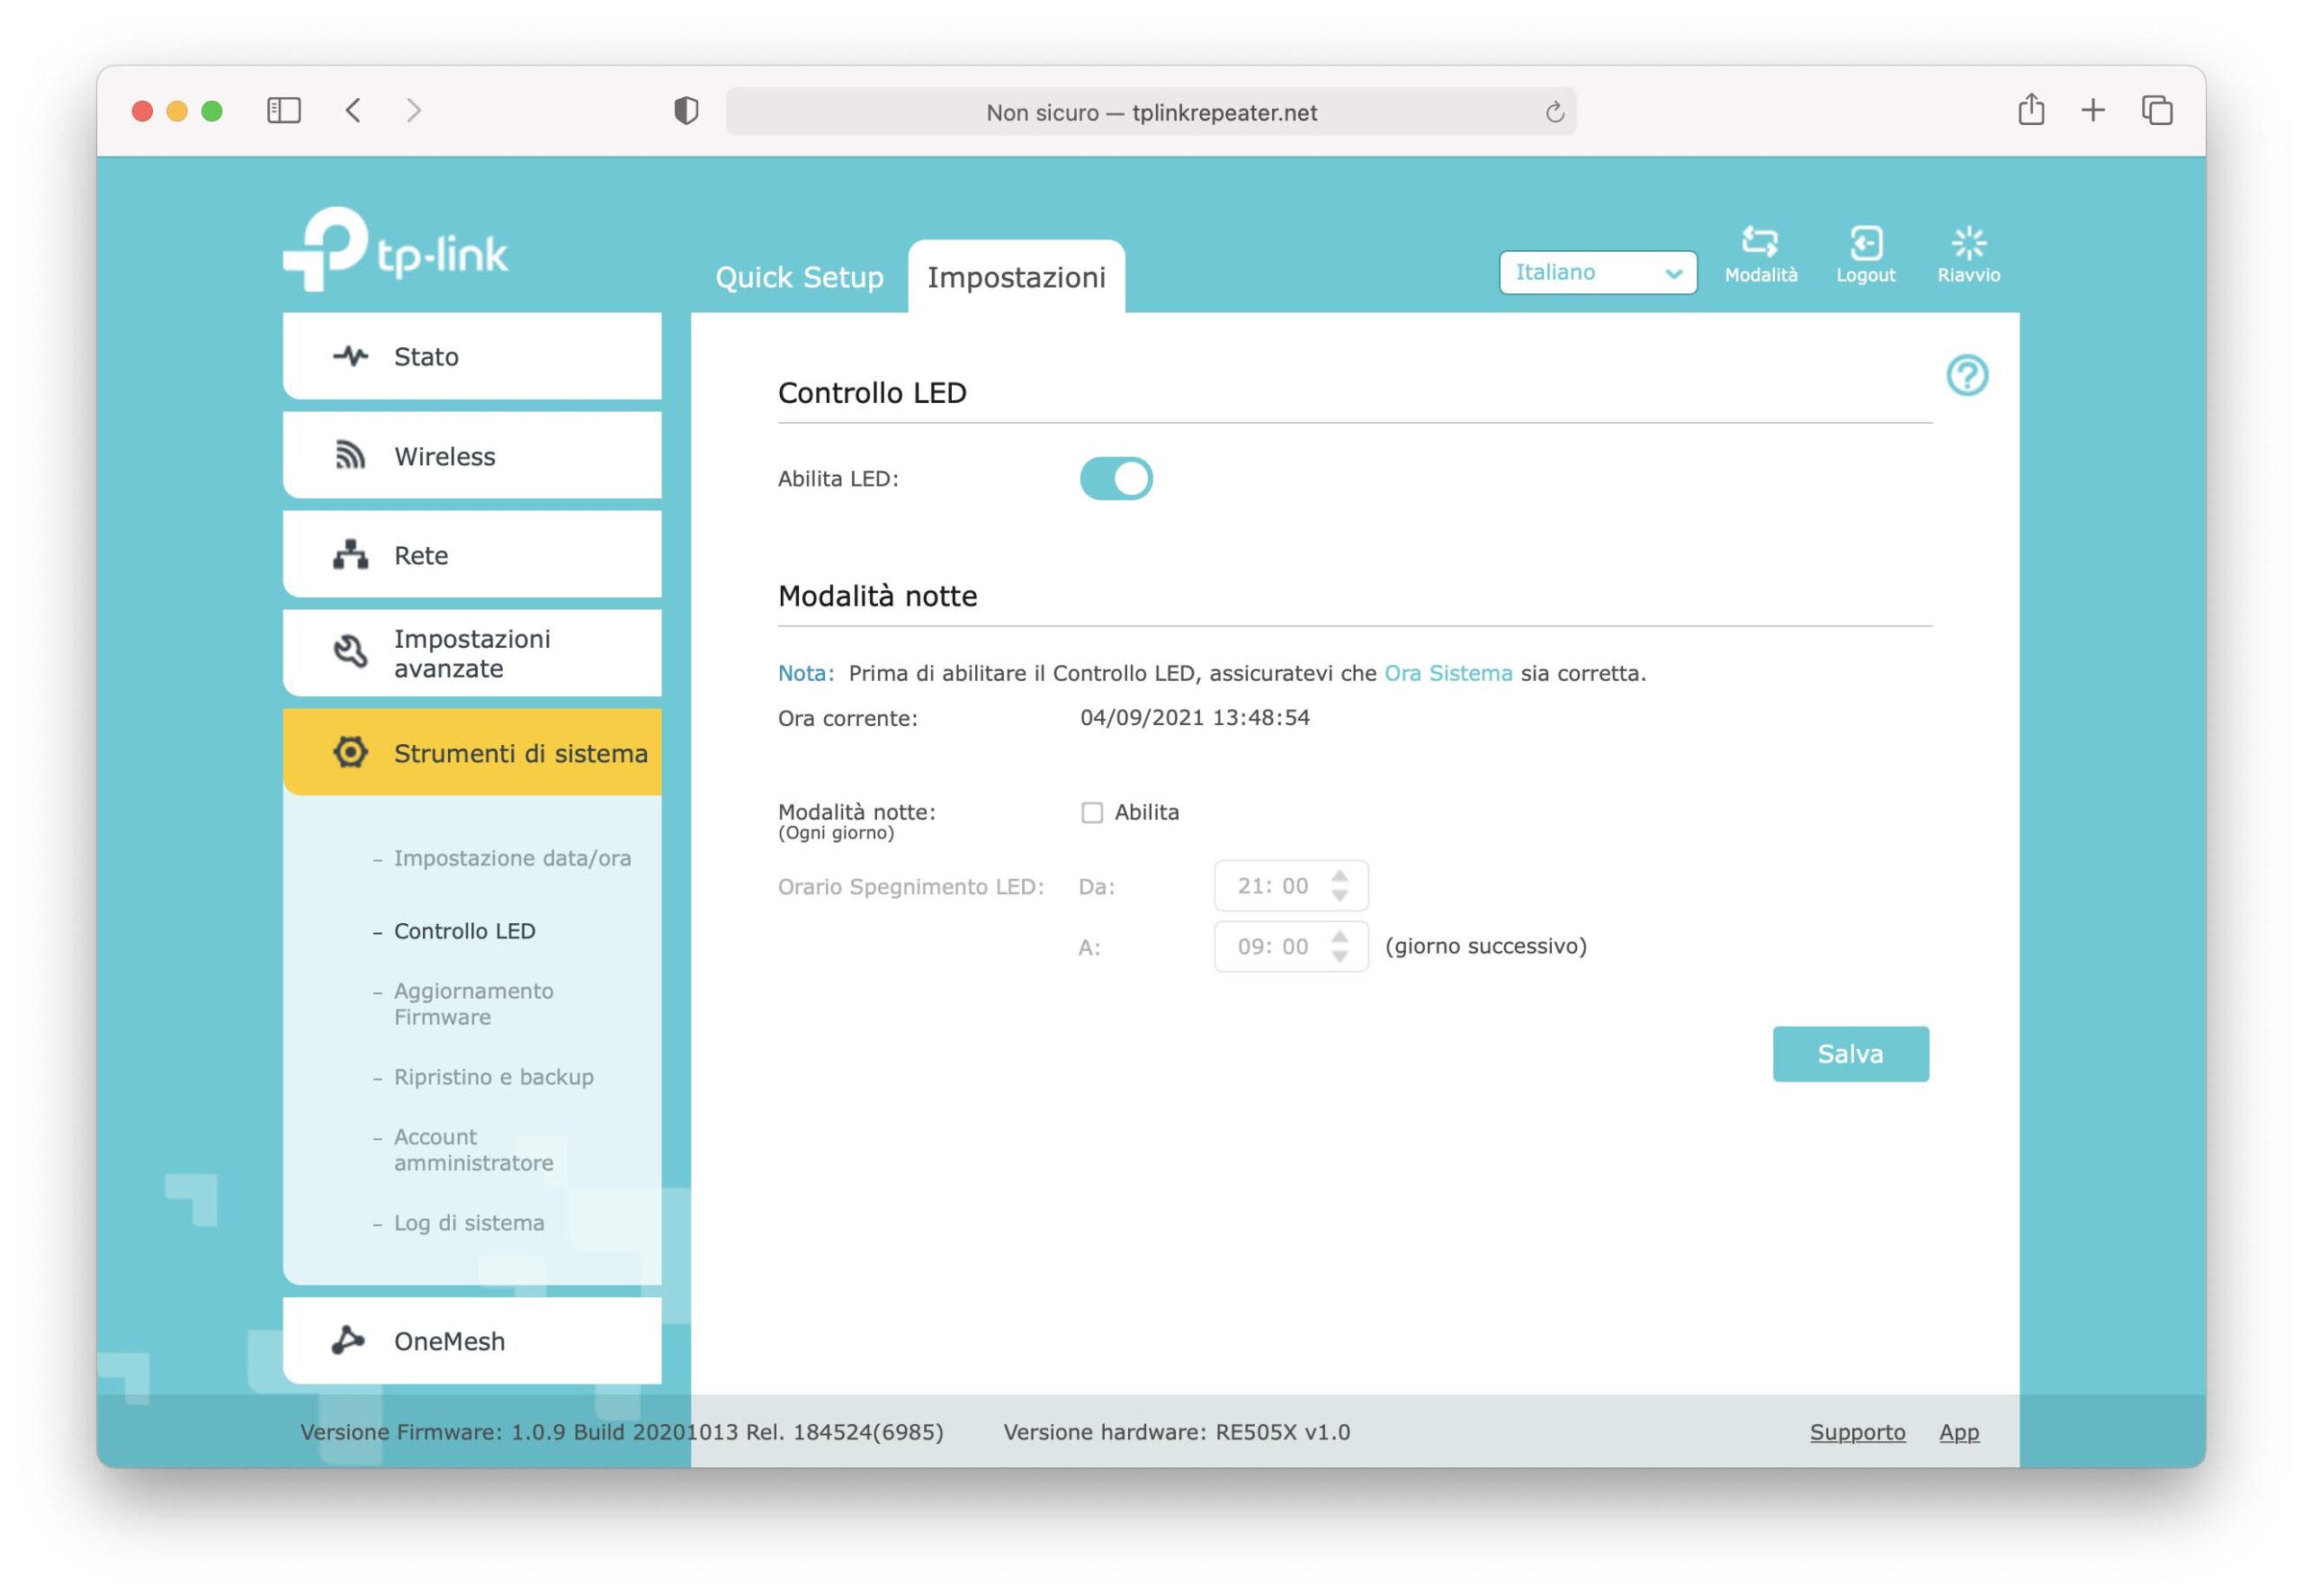This screenshot has width=2303, height=1596.
Task: Expand Impostazioni avanzate menu
Action: click(x=472, y=653)
